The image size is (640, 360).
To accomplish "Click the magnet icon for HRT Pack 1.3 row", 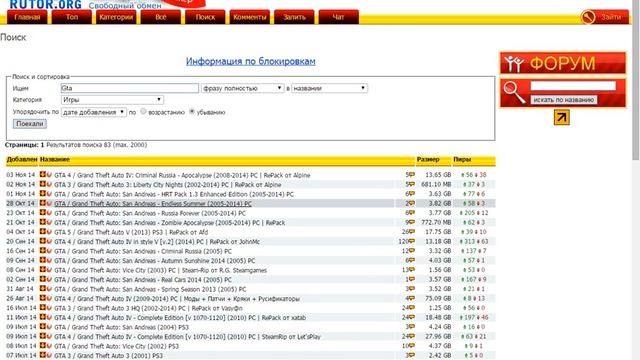I will pos(49,193).
